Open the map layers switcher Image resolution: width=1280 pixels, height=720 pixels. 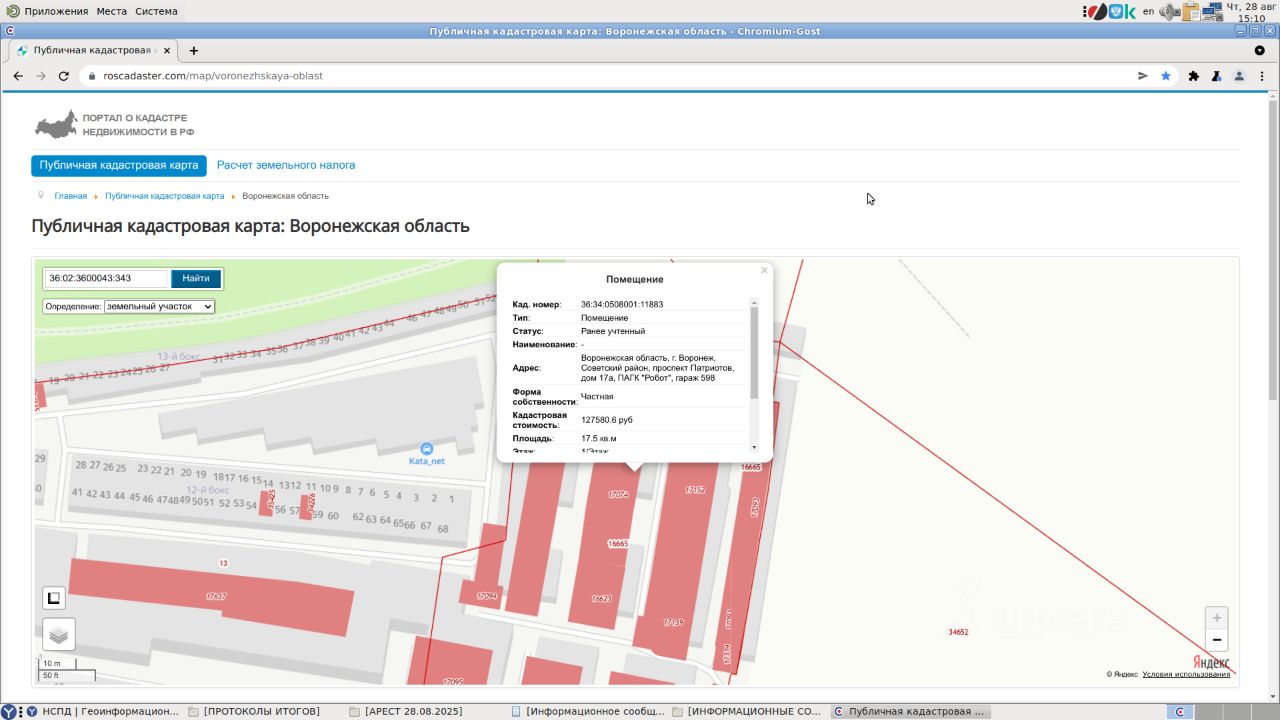coord(59,634)
